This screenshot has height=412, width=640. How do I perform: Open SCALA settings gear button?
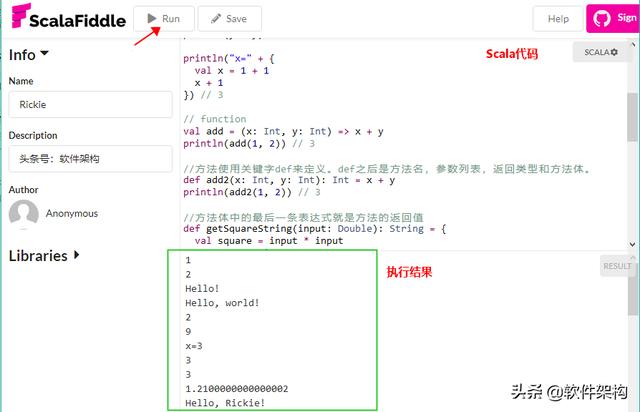pyautogui.click(x=601, y=52)
